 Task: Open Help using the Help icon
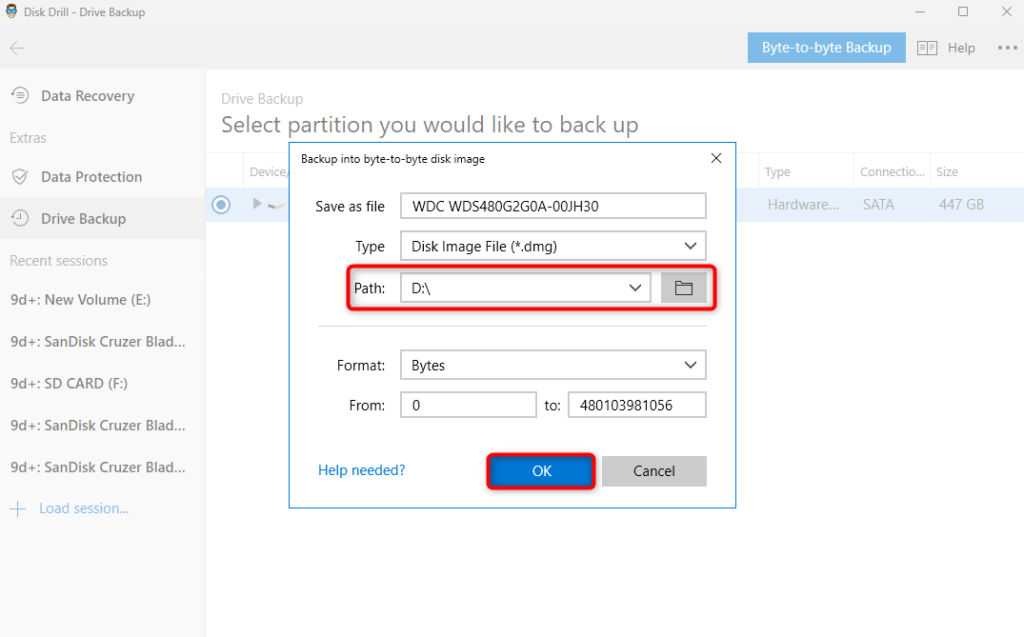[927, 47]
